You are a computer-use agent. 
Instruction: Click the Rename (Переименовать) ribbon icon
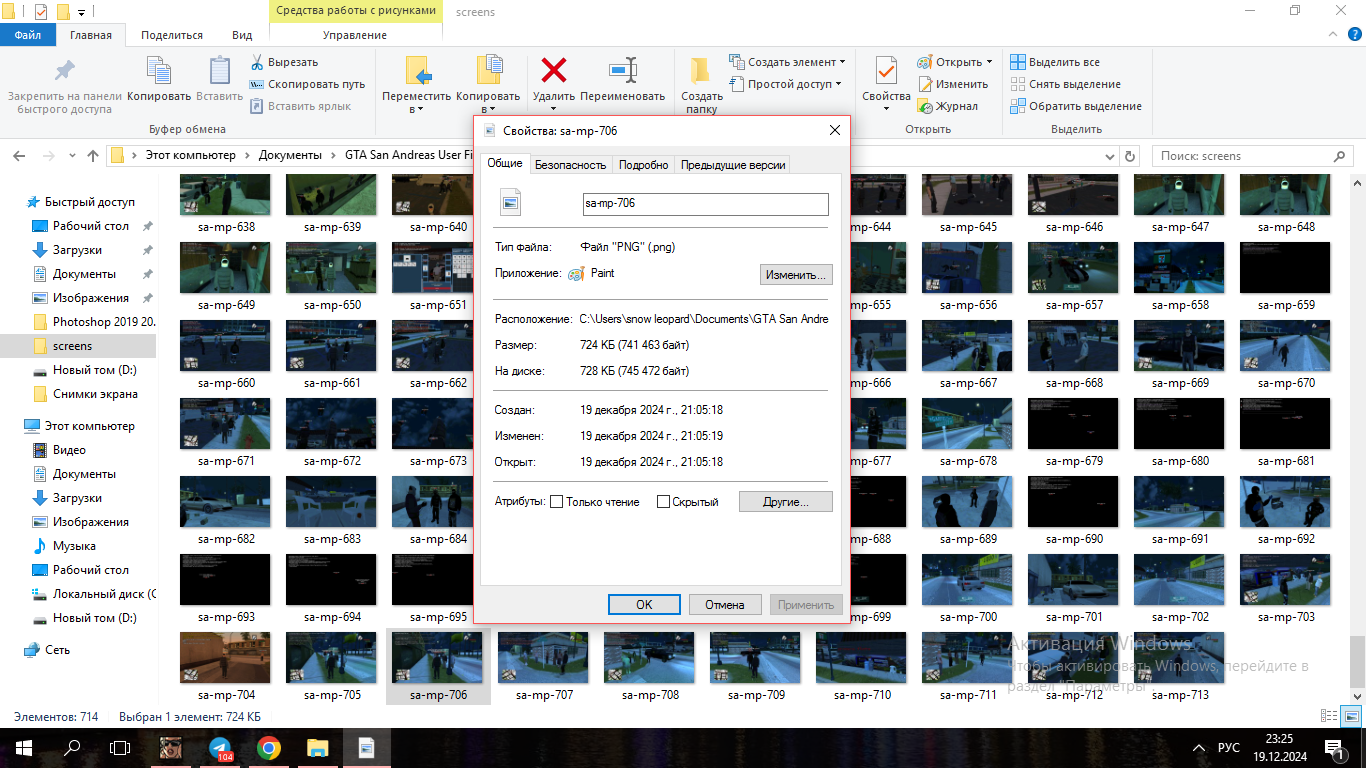pyautogui.click(x=622, y=71)
